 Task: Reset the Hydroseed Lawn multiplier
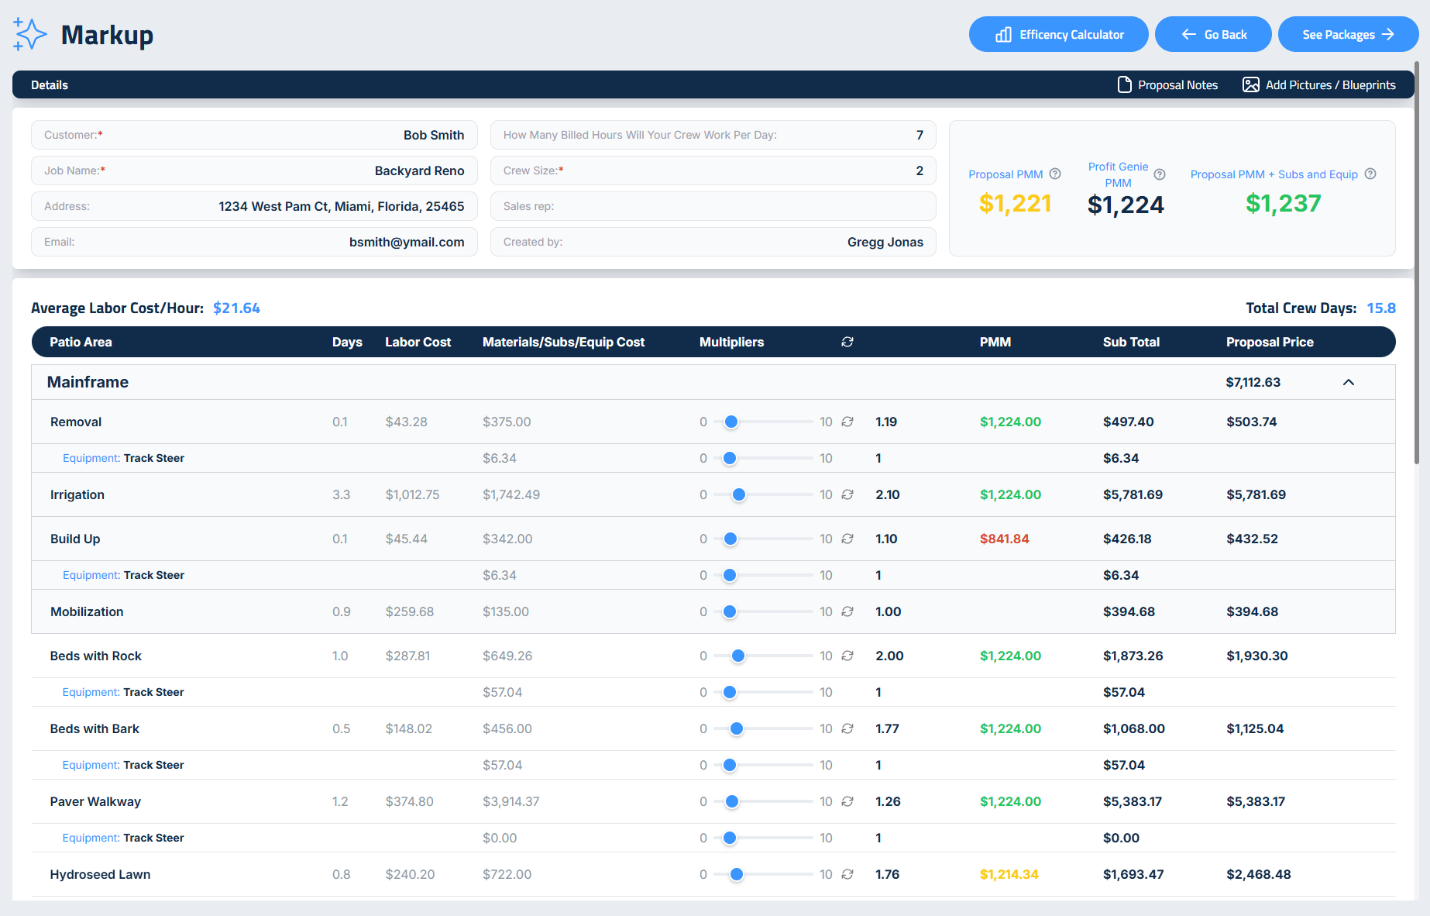(847, 875)
